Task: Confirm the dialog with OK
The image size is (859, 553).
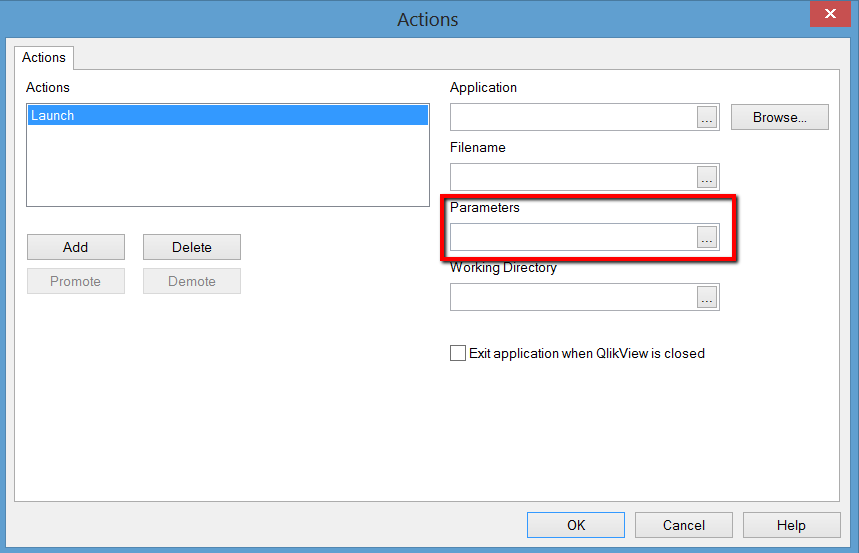Action: [x=576, y=525]
